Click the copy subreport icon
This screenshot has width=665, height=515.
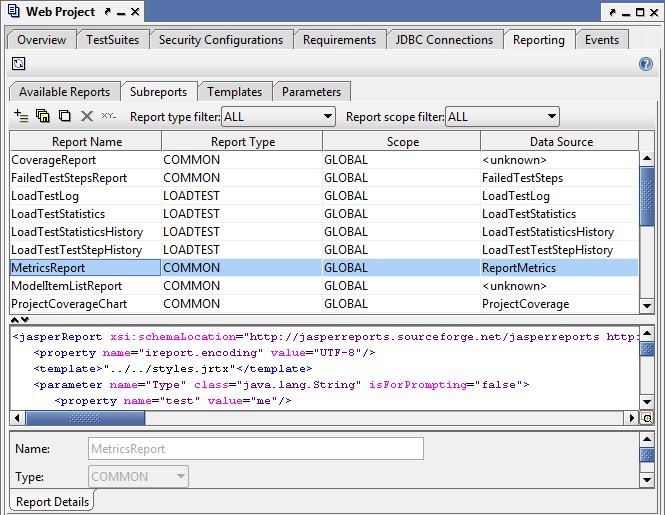click(x=65, y=117)
